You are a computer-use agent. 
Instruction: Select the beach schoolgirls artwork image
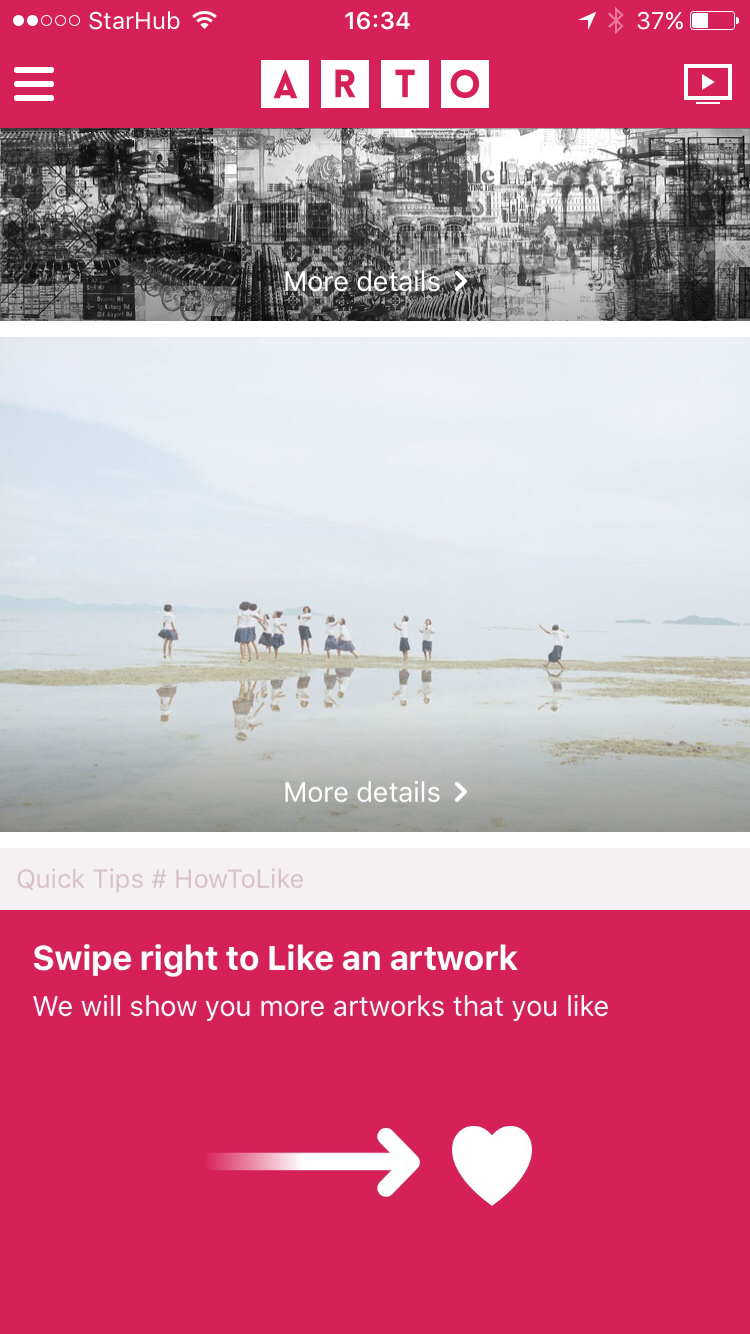click(375, 584)
